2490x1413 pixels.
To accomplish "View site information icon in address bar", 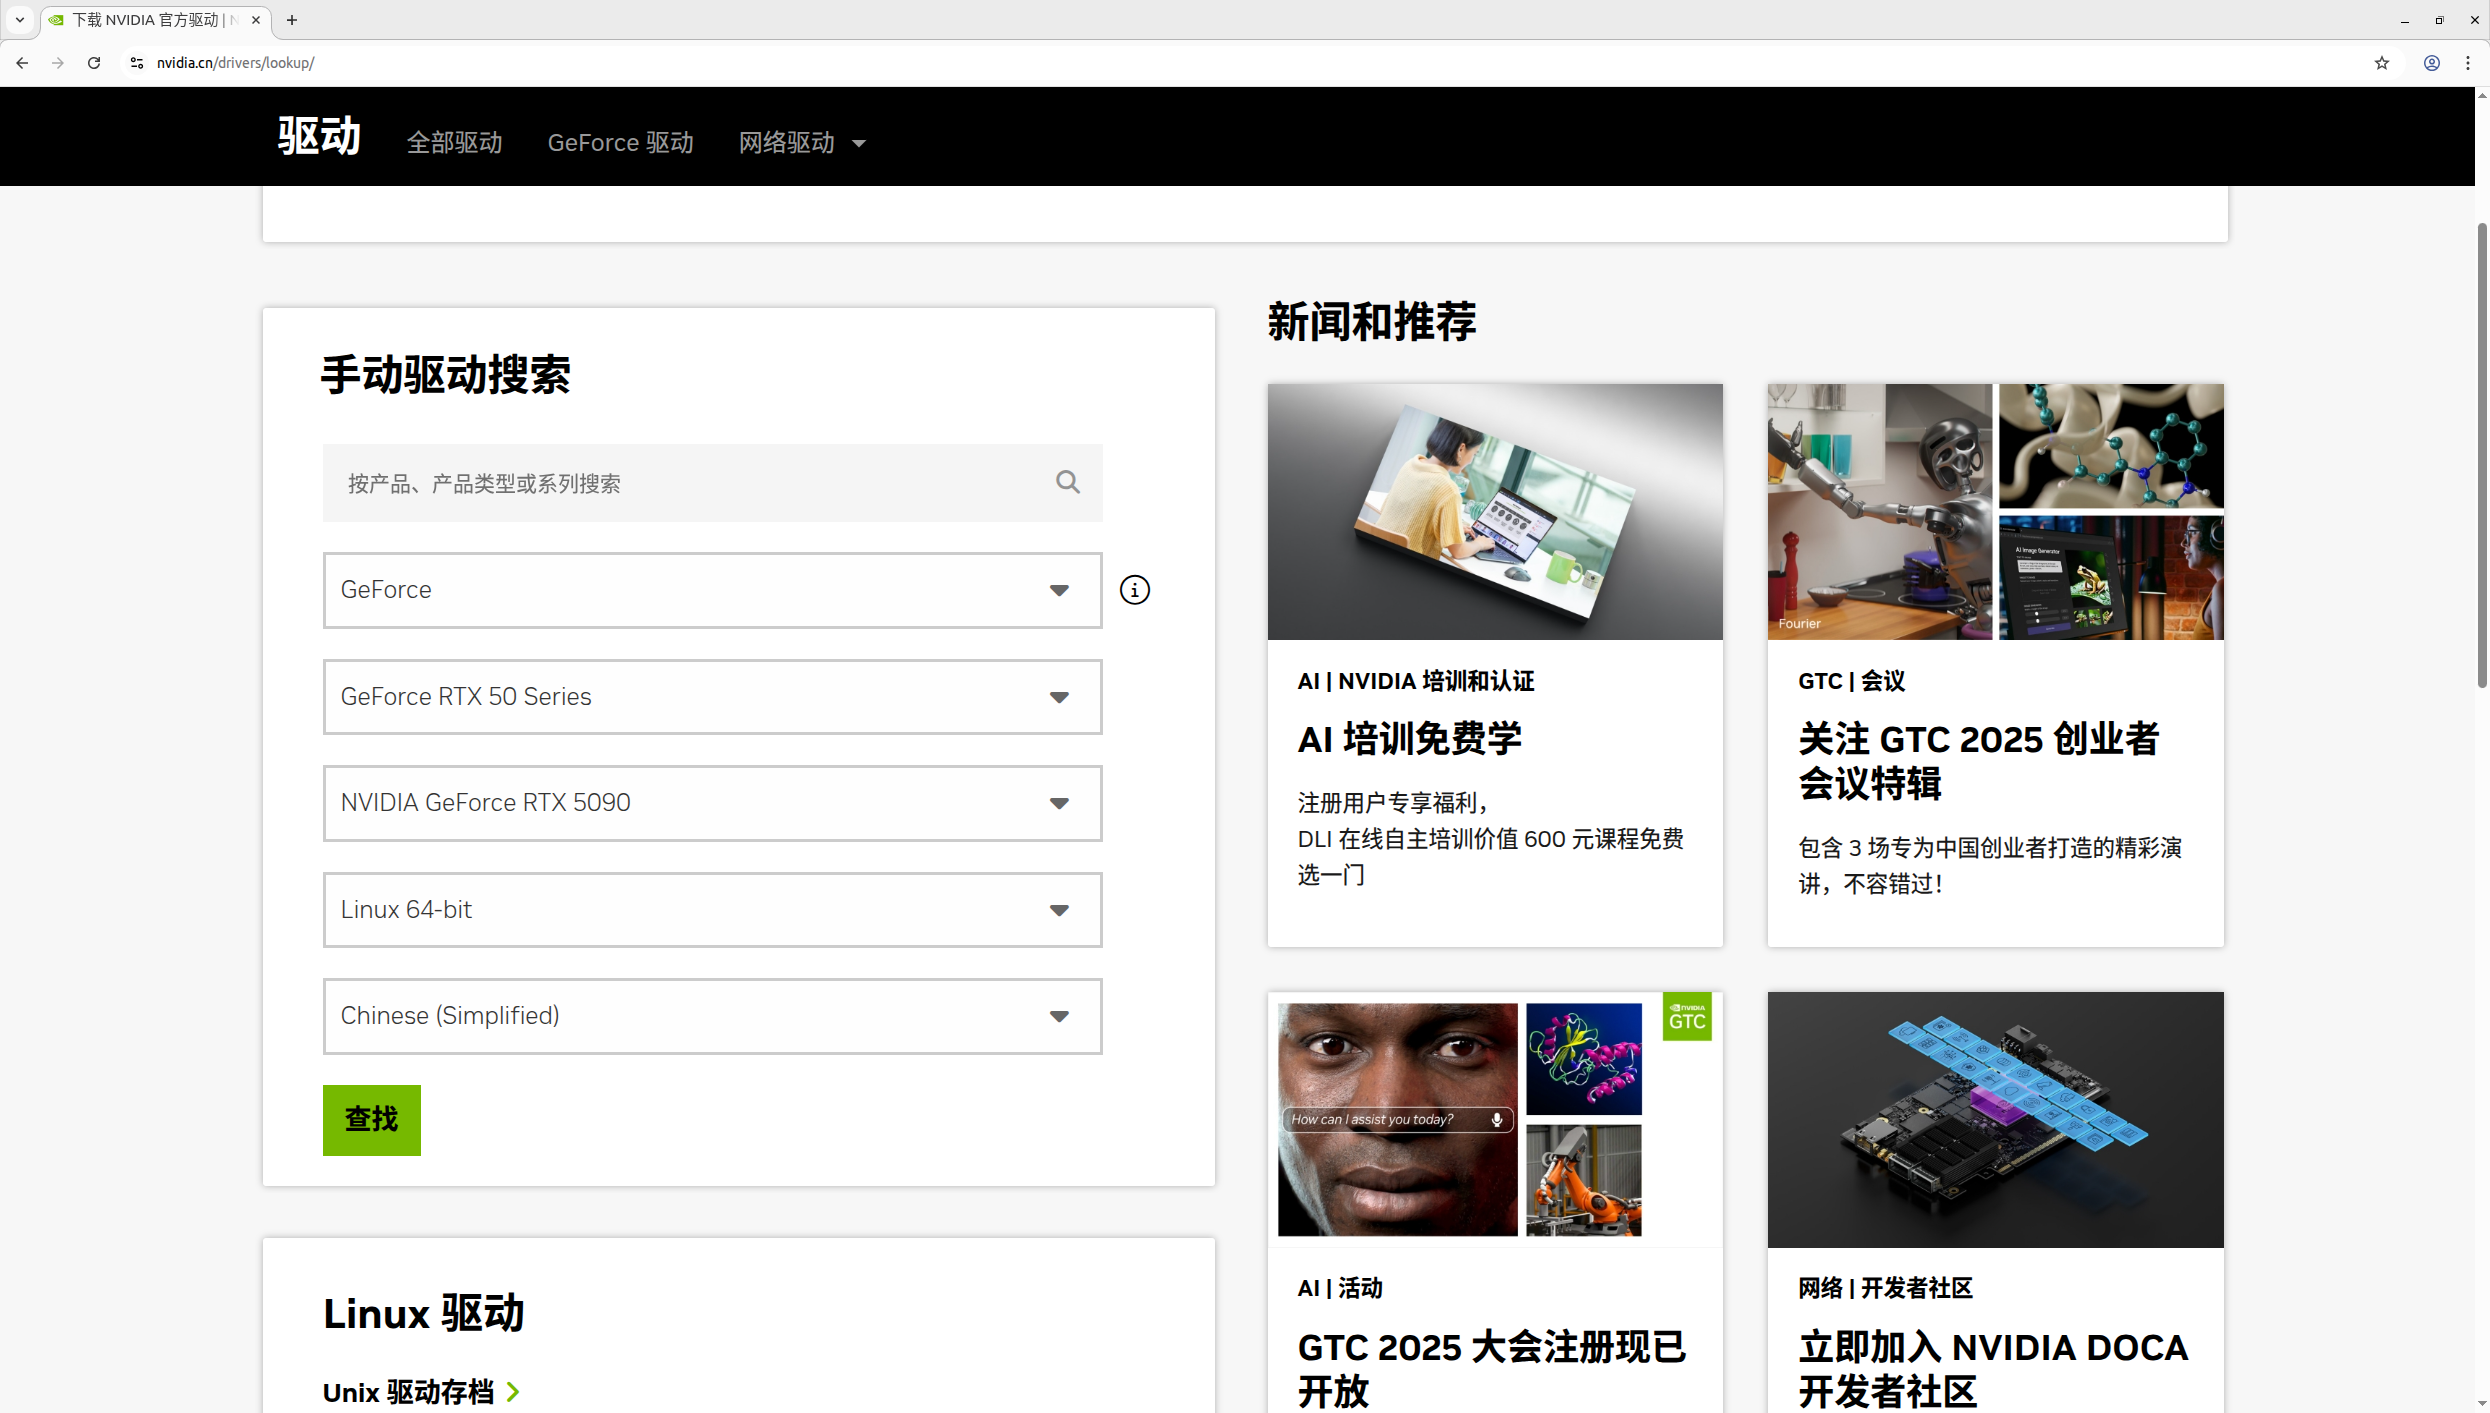I will (137, 63).
